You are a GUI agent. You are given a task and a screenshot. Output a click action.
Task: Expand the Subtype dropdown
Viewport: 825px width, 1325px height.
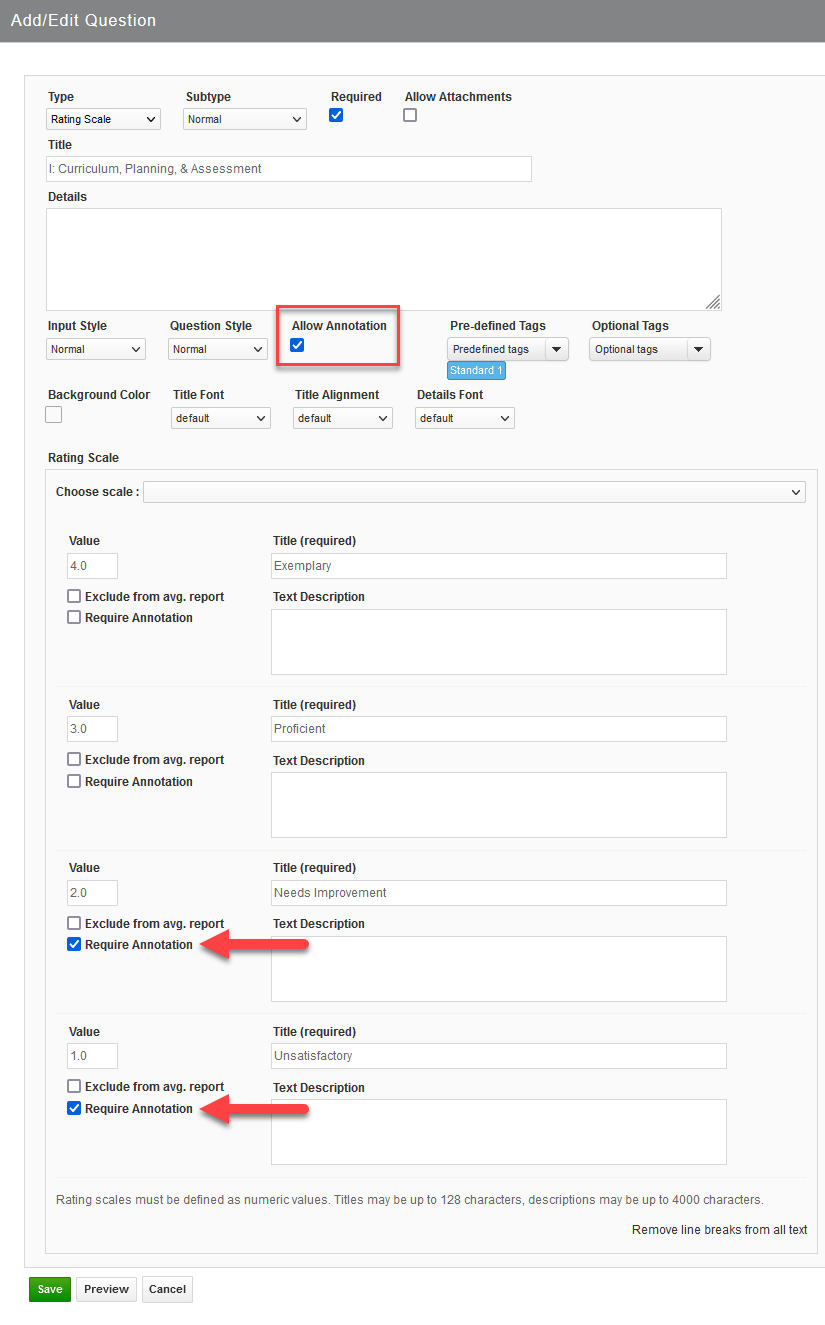pos(245,119)
